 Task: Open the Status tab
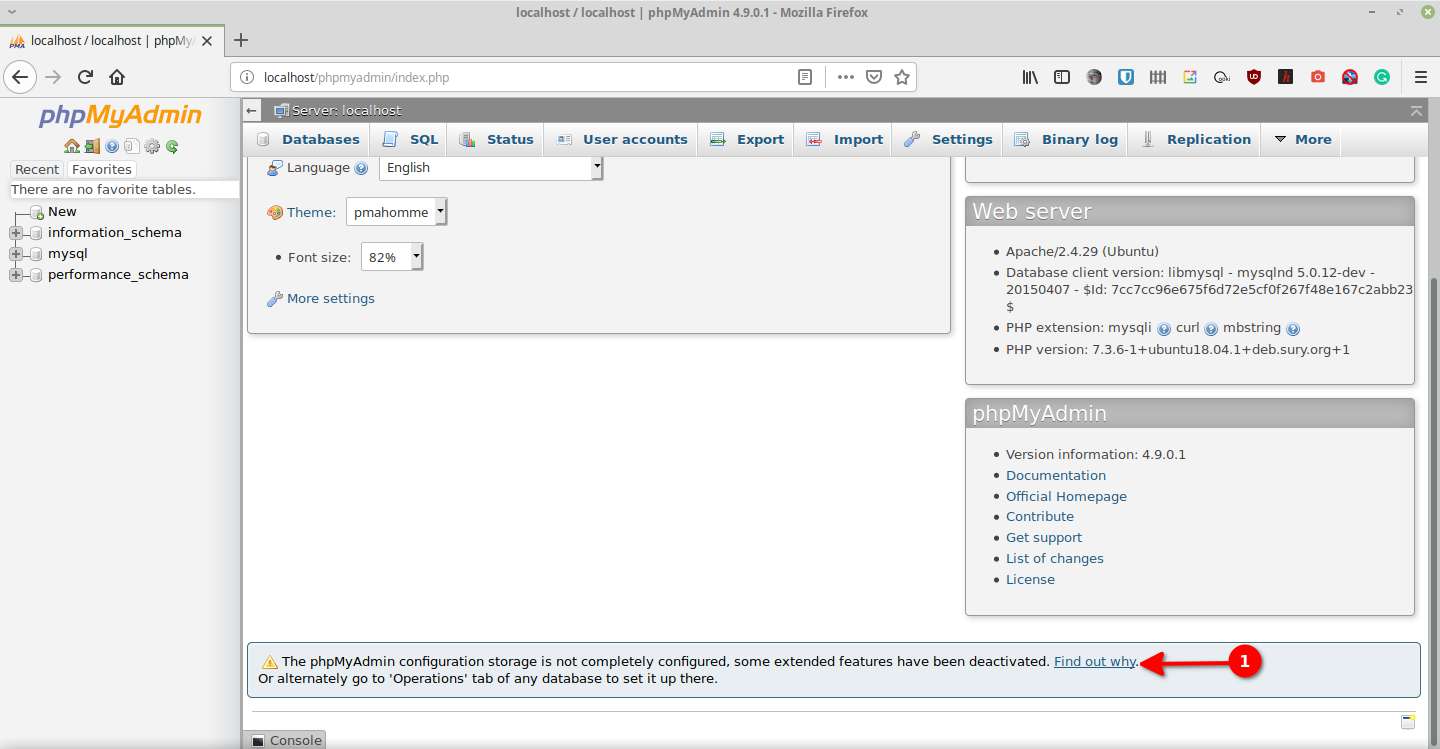(x=496, y=140)
